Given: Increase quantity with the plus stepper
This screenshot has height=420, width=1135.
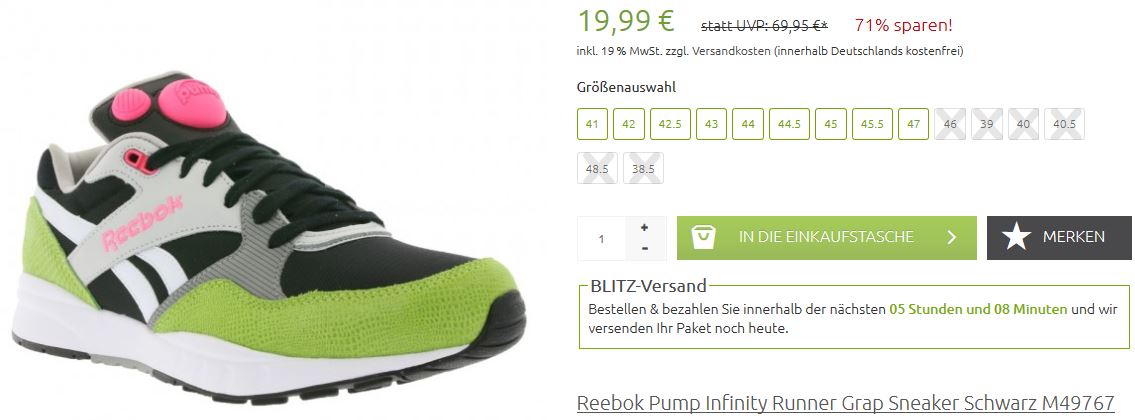Looking at the screenshot, I should point(644,227).
